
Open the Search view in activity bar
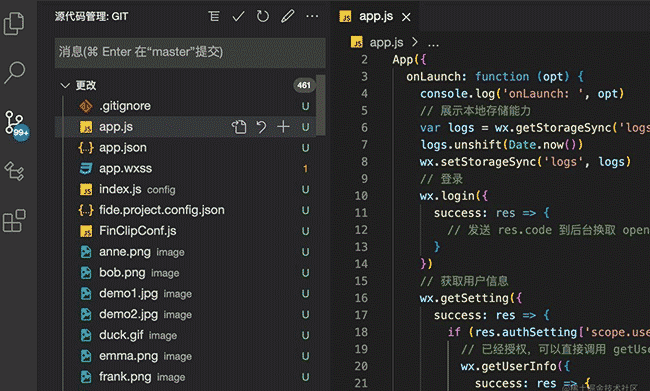14,73
